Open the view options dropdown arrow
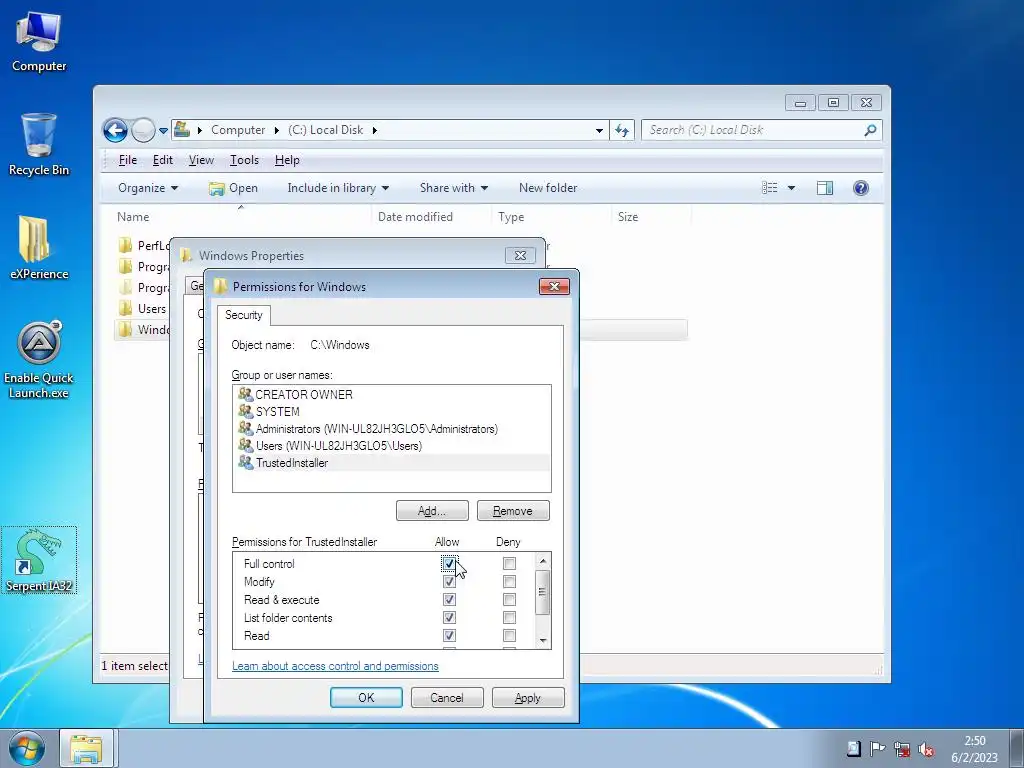The image size is (1024, 768). (x=791, y=188)
